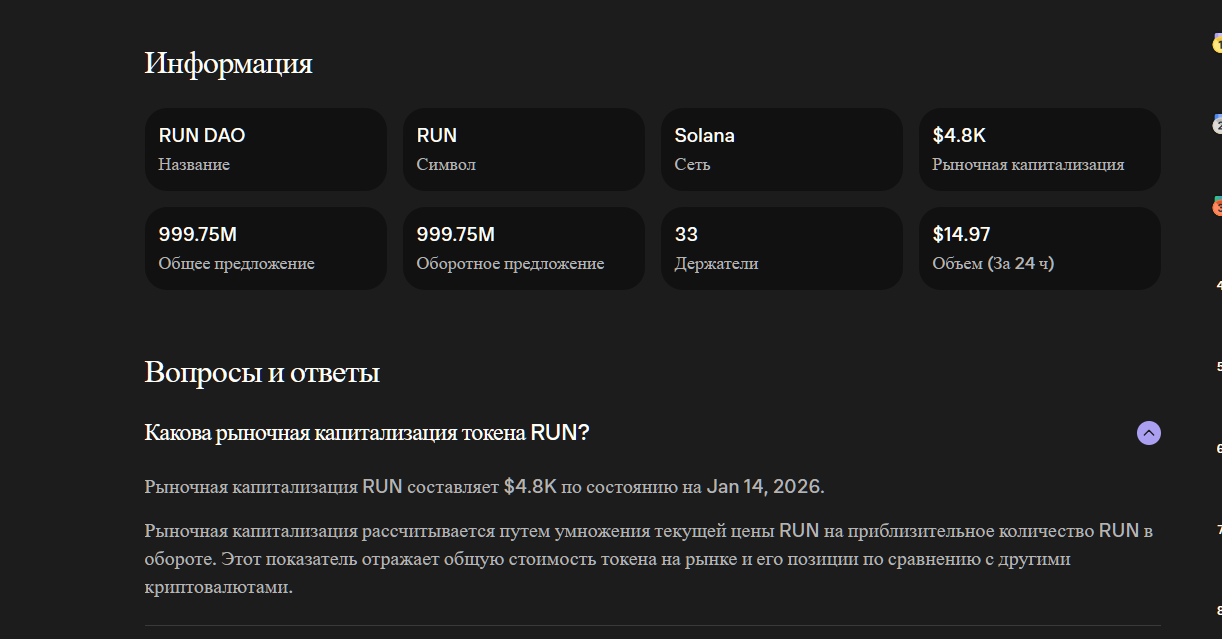
Task: Click rank number 4 in the side list
Action: [1219, 285]
